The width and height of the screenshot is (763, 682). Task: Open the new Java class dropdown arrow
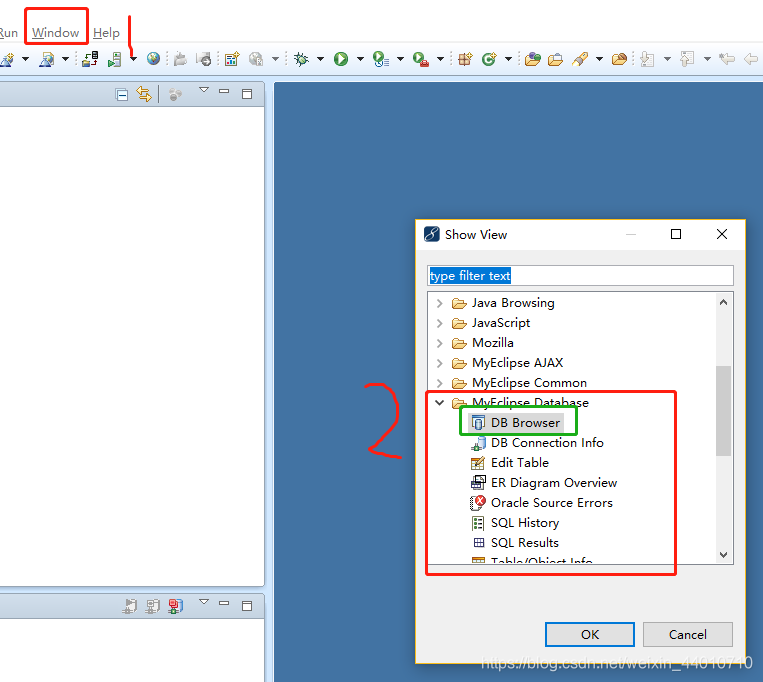point(508,59)
